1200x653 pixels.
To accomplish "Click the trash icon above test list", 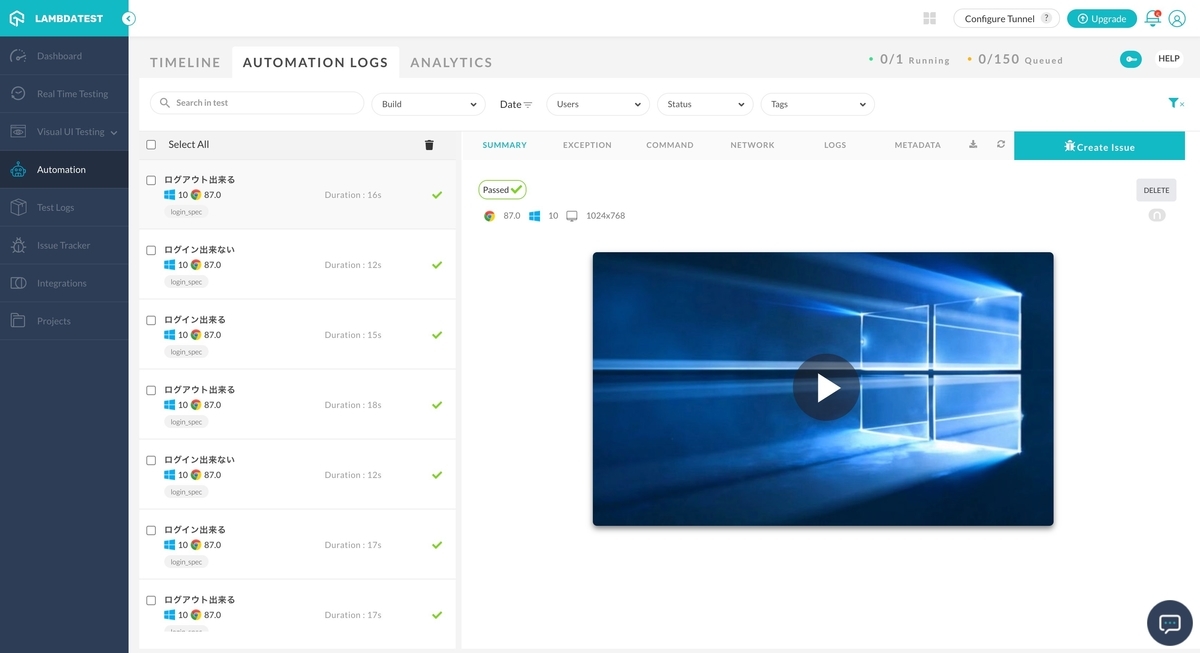I will point(429,145).
